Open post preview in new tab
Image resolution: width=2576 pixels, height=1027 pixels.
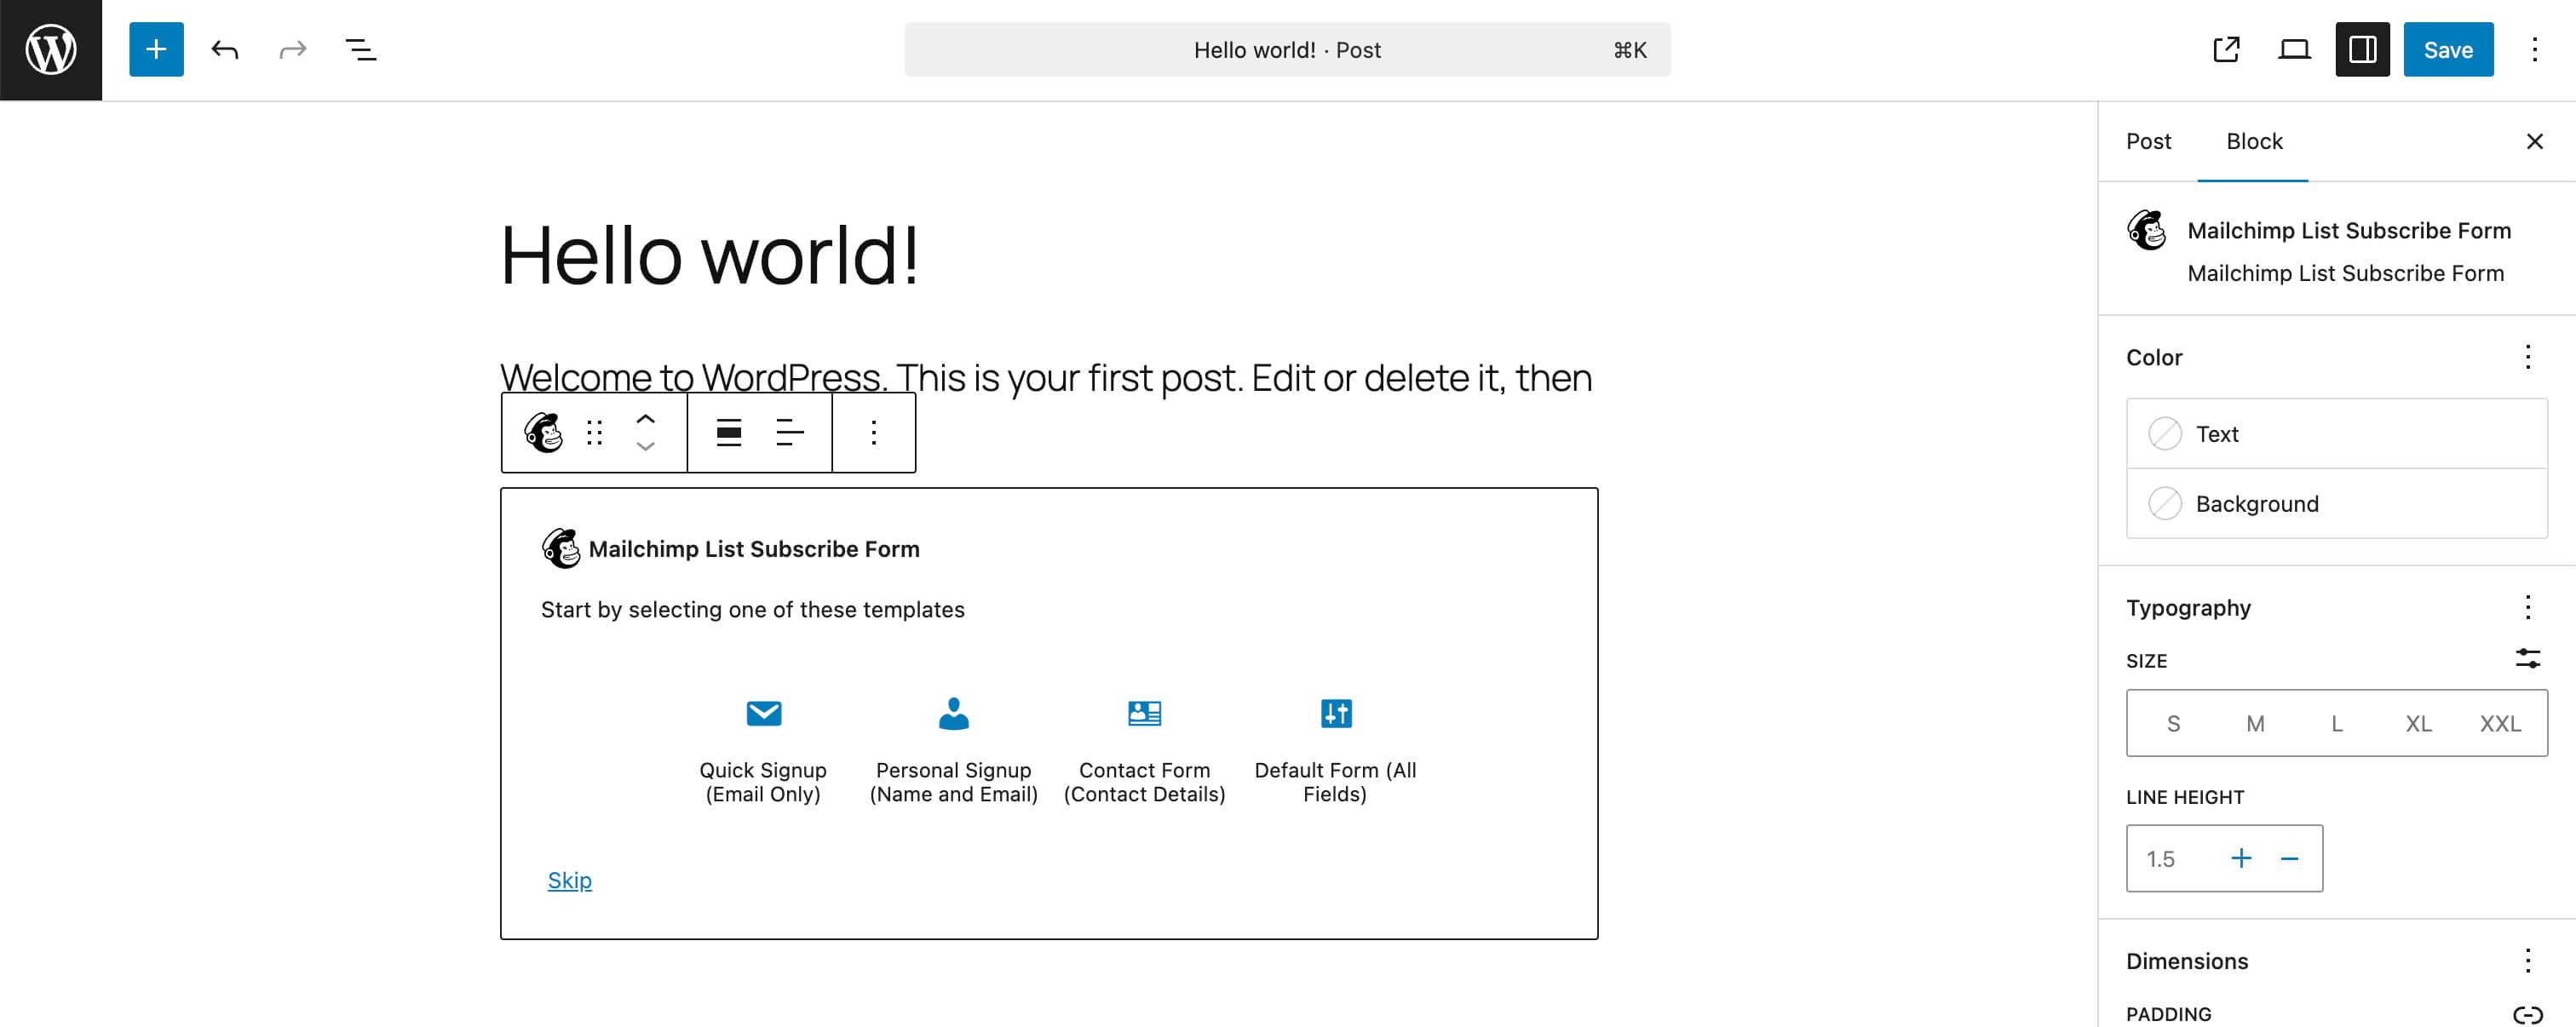point(2226,50)
